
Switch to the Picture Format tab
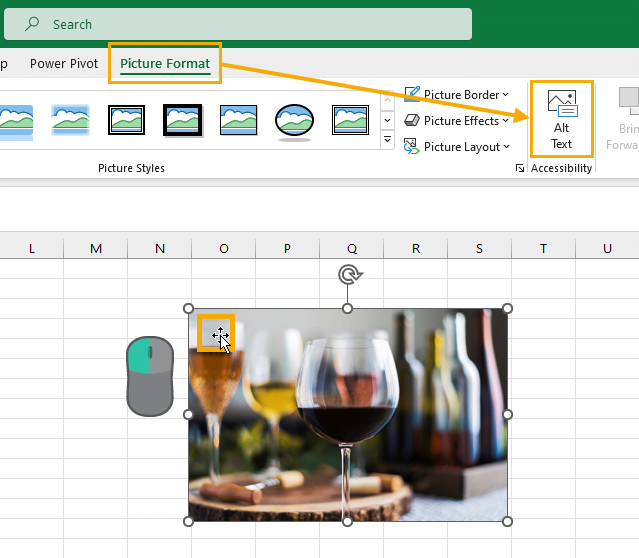tap(165, 64)
